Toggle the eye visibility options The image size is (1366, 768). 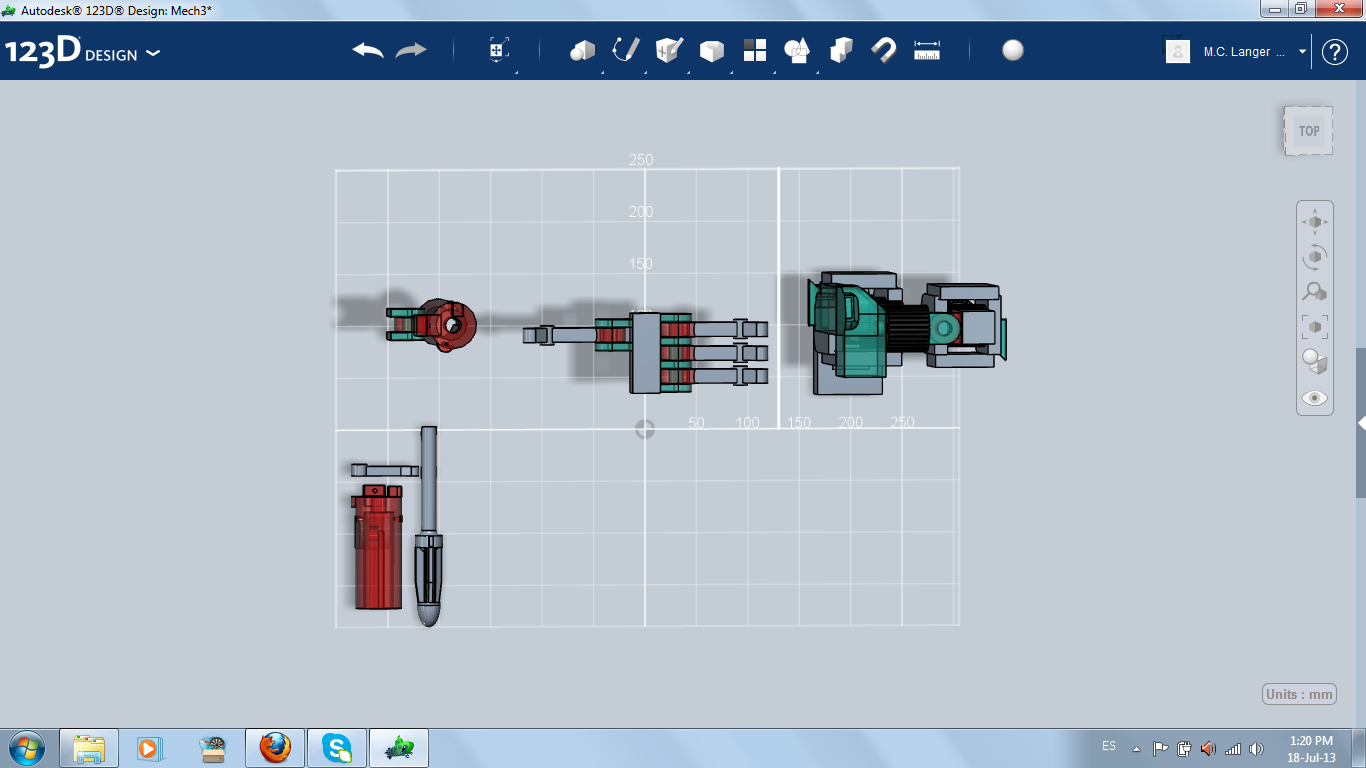1315,398
